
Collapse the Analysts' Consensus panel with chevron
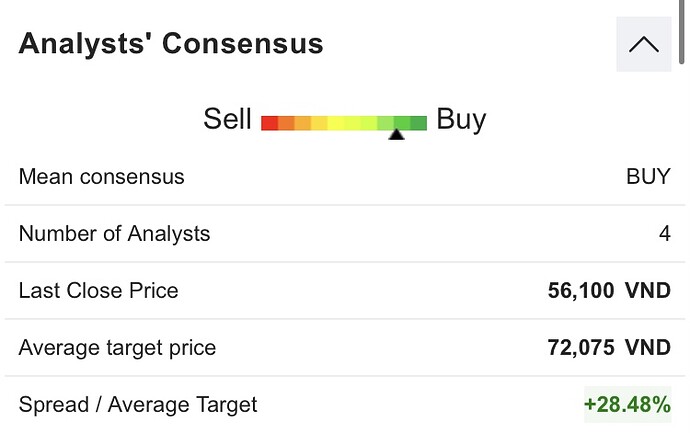(643, 45)
